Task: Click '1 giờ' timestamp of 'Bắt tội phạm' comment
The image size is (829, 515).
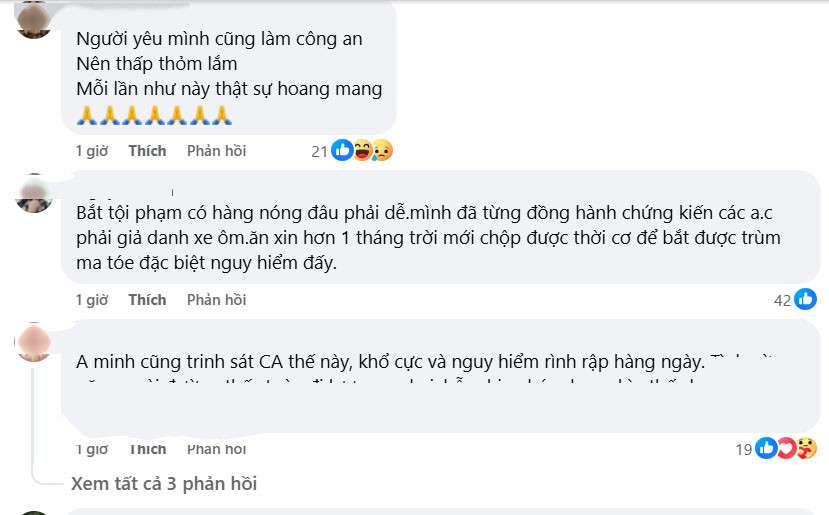Action: 91,299
